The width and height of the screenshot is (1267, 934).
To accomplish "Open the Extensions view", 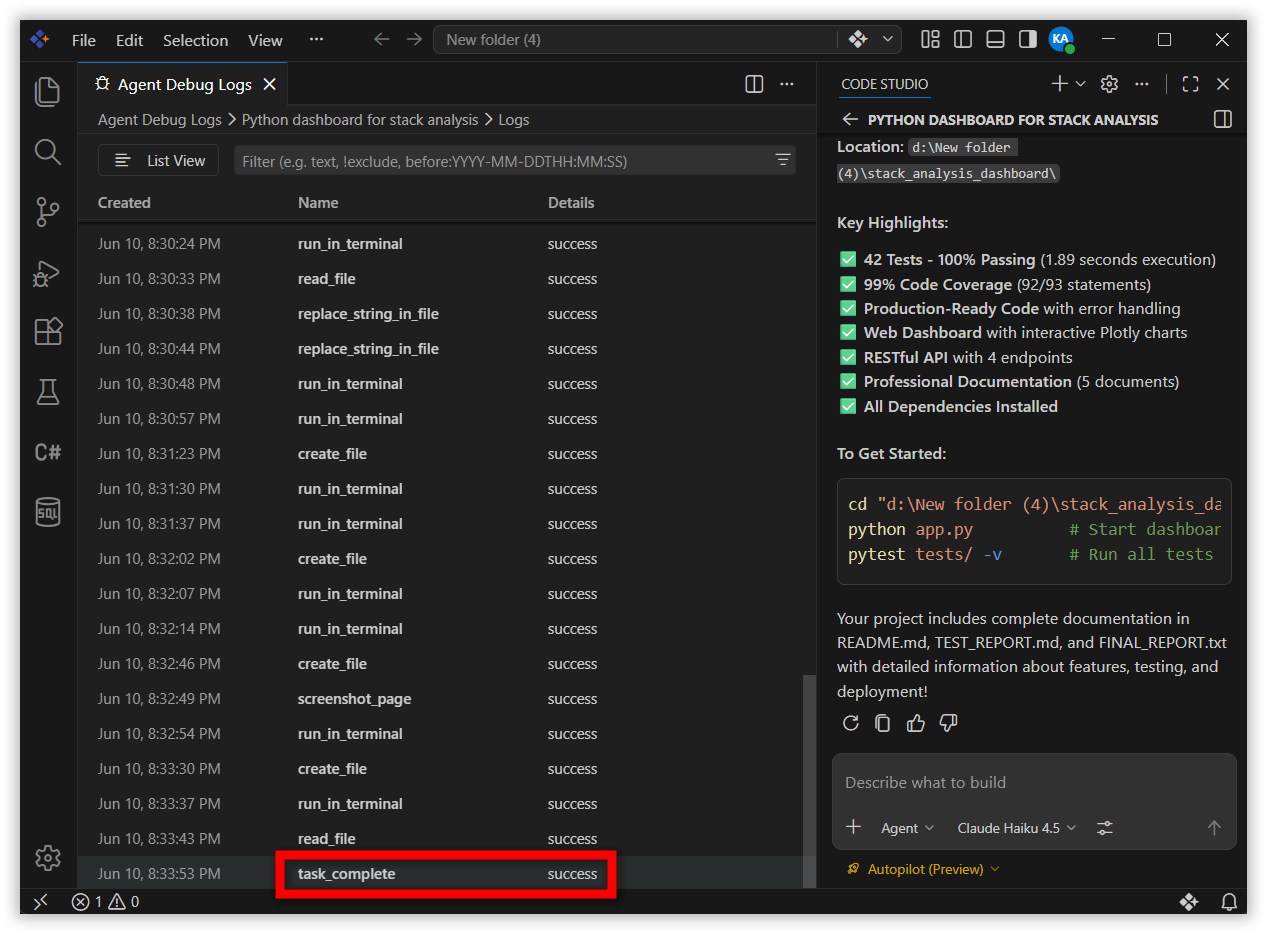I will click(48, 332).
